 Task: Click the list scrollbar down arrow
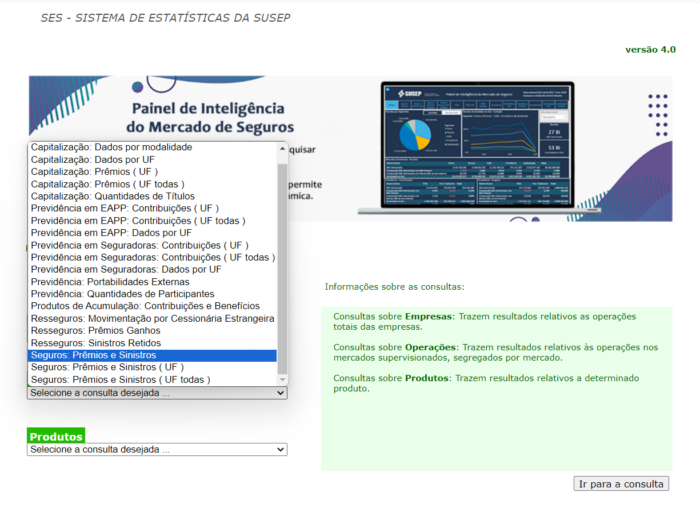(282, 380)
